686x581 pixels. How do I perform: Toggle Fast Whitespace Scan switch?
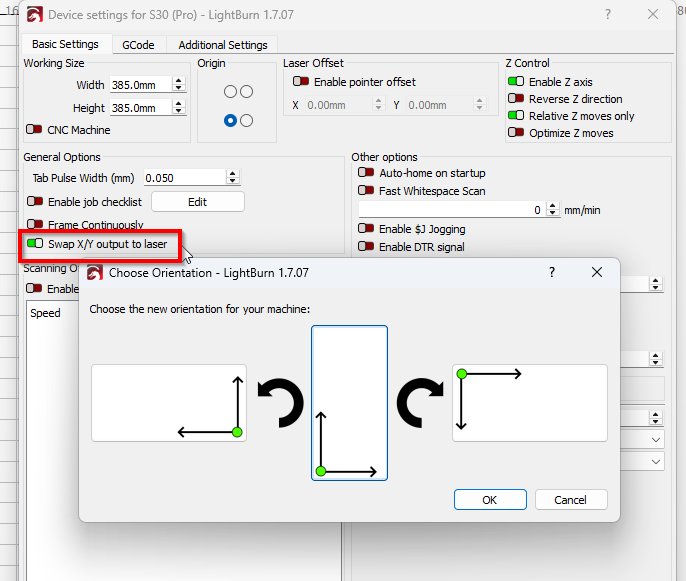point(366,190)
